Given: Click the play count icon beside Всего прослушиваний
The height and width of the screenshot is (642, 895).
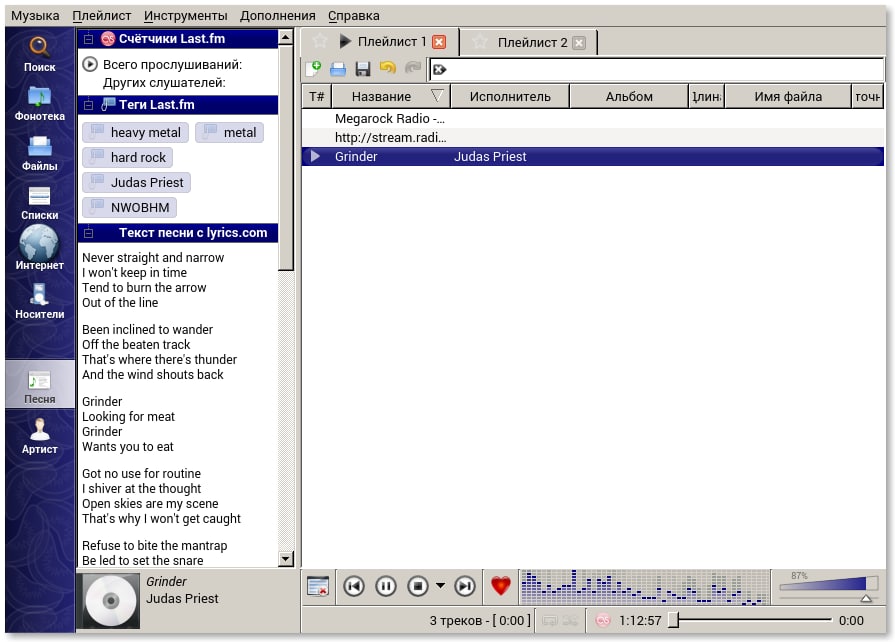Looking at the screenshot, I should tap(90, 64).
